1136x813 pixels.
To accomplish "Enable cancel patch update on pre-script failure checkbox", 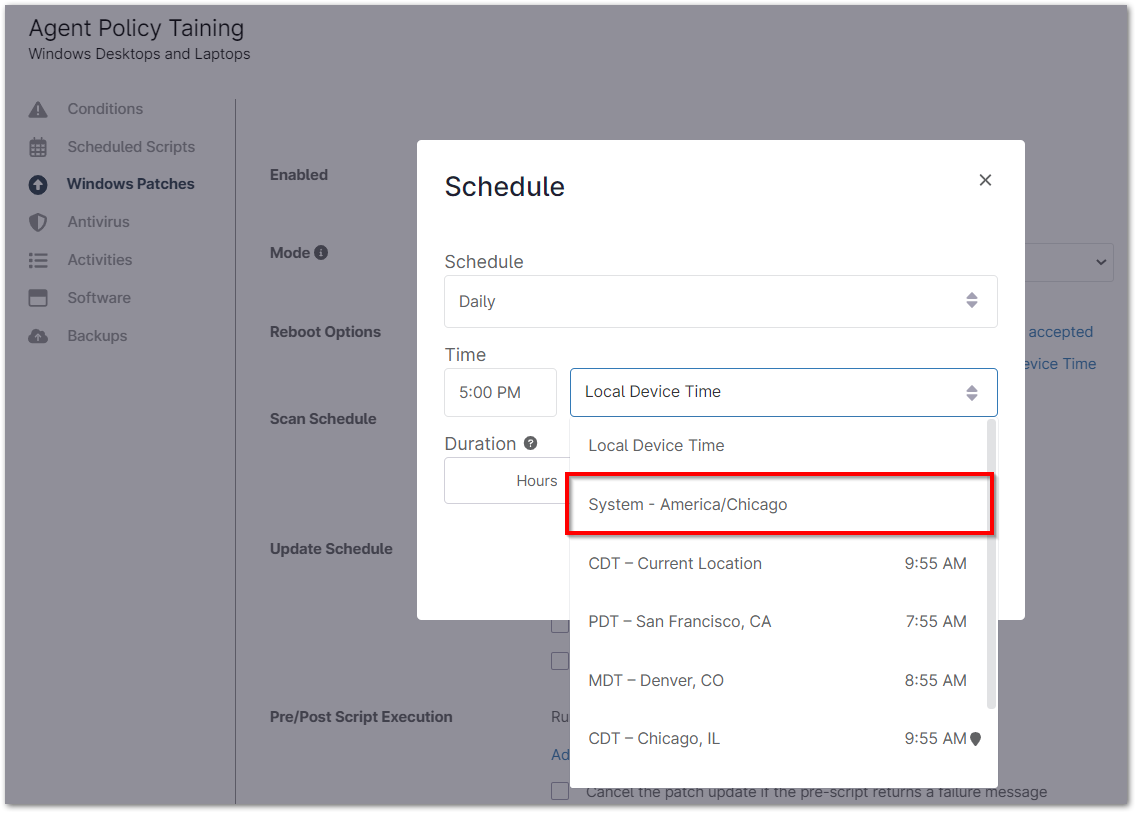I will pos(560,791).
